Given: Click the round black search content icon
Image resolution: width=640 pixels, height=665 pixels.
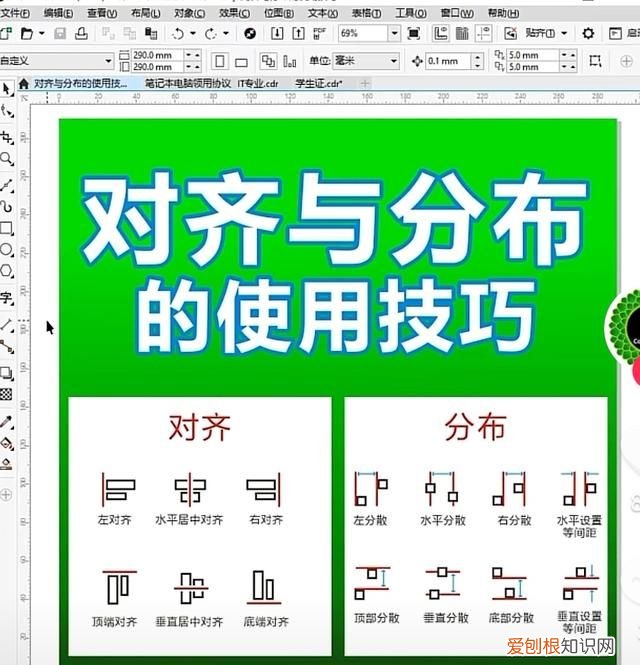Looking at the screenshot, I should pyautogui.click(x=250, y=33).
